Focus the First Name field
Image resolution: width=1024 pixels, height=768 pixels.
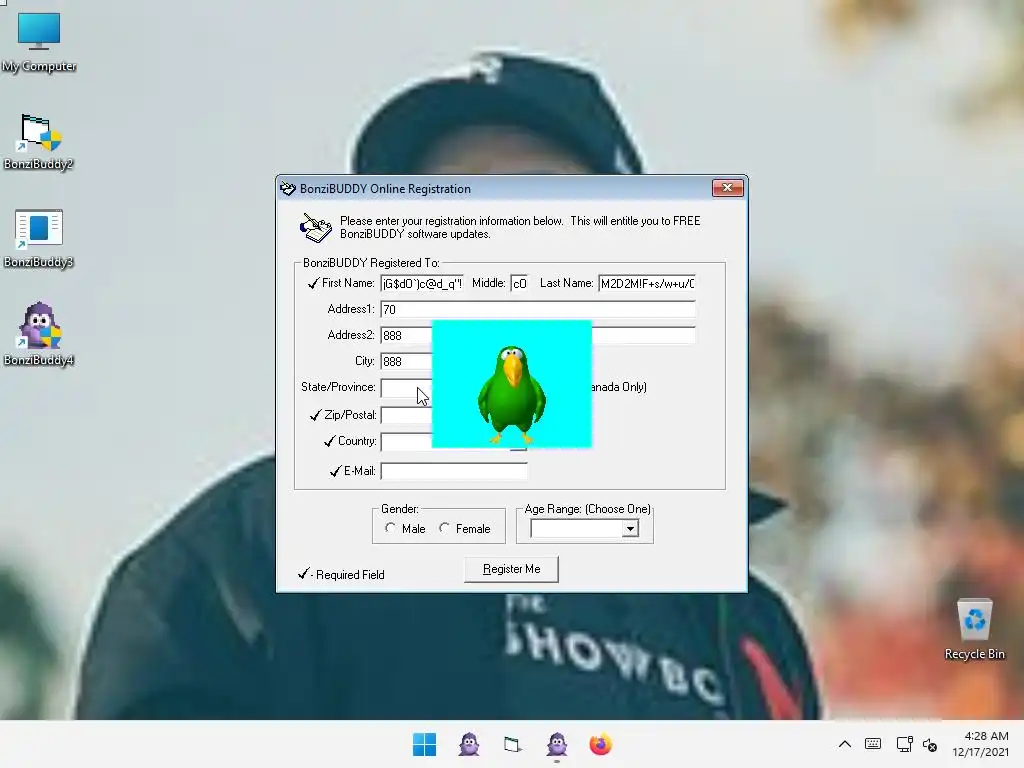(x=423, y=283)
